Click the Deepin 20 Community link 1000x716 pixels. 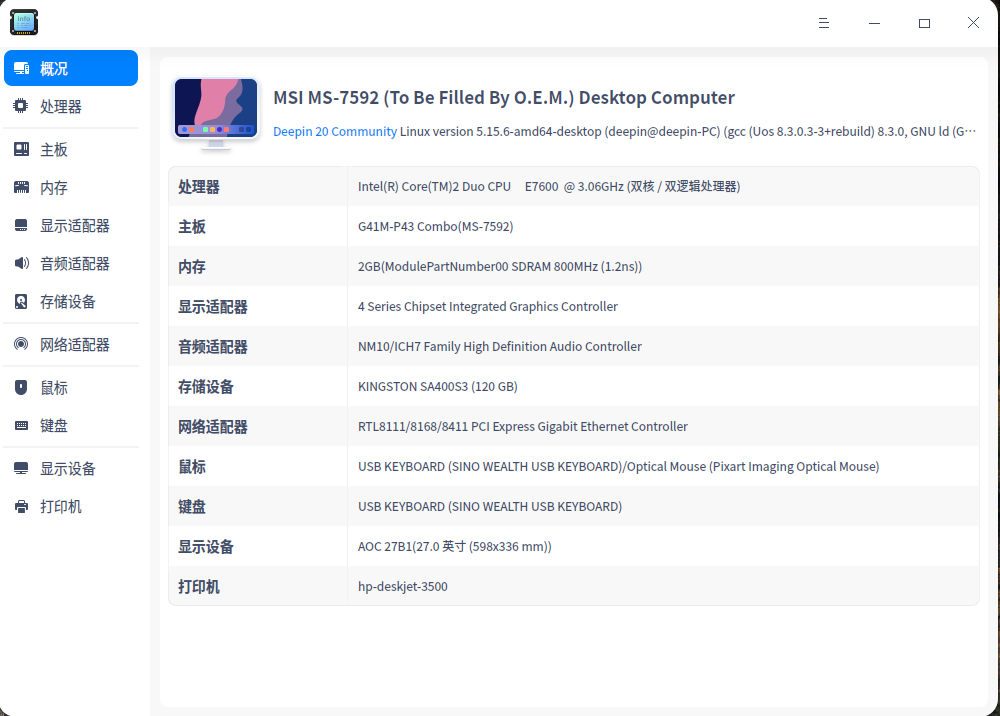[335, 131]
